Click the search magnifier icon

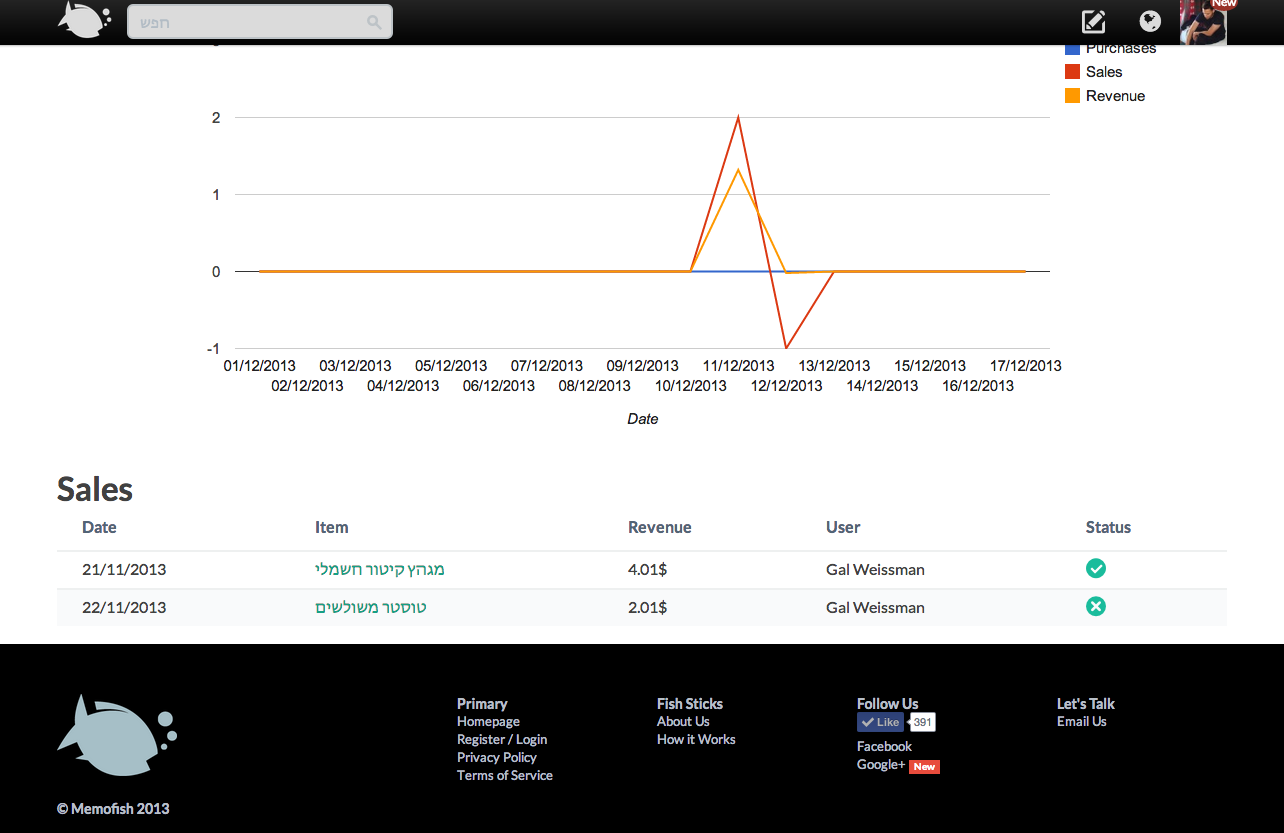point(374,22)
